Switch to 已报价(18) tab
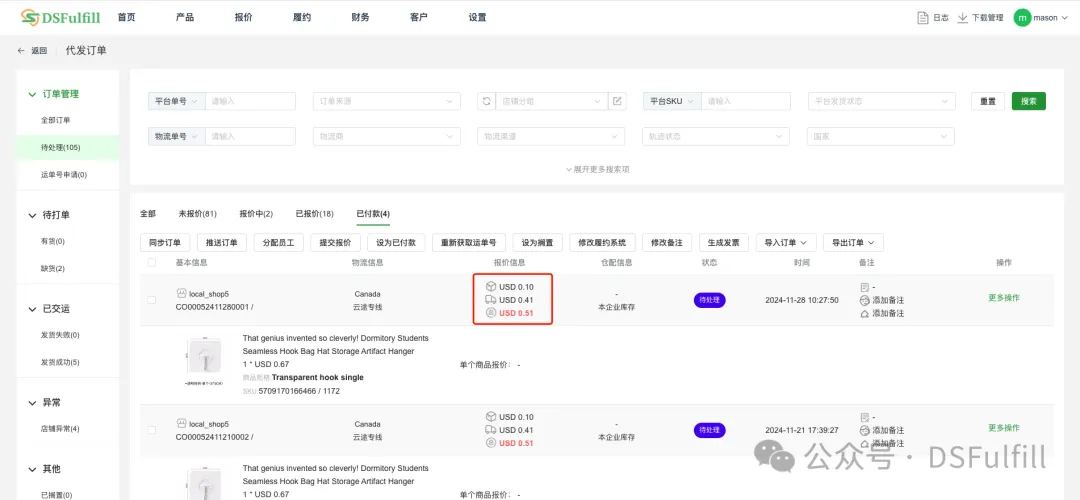The image size is (1080, 500). coord(315,214)
